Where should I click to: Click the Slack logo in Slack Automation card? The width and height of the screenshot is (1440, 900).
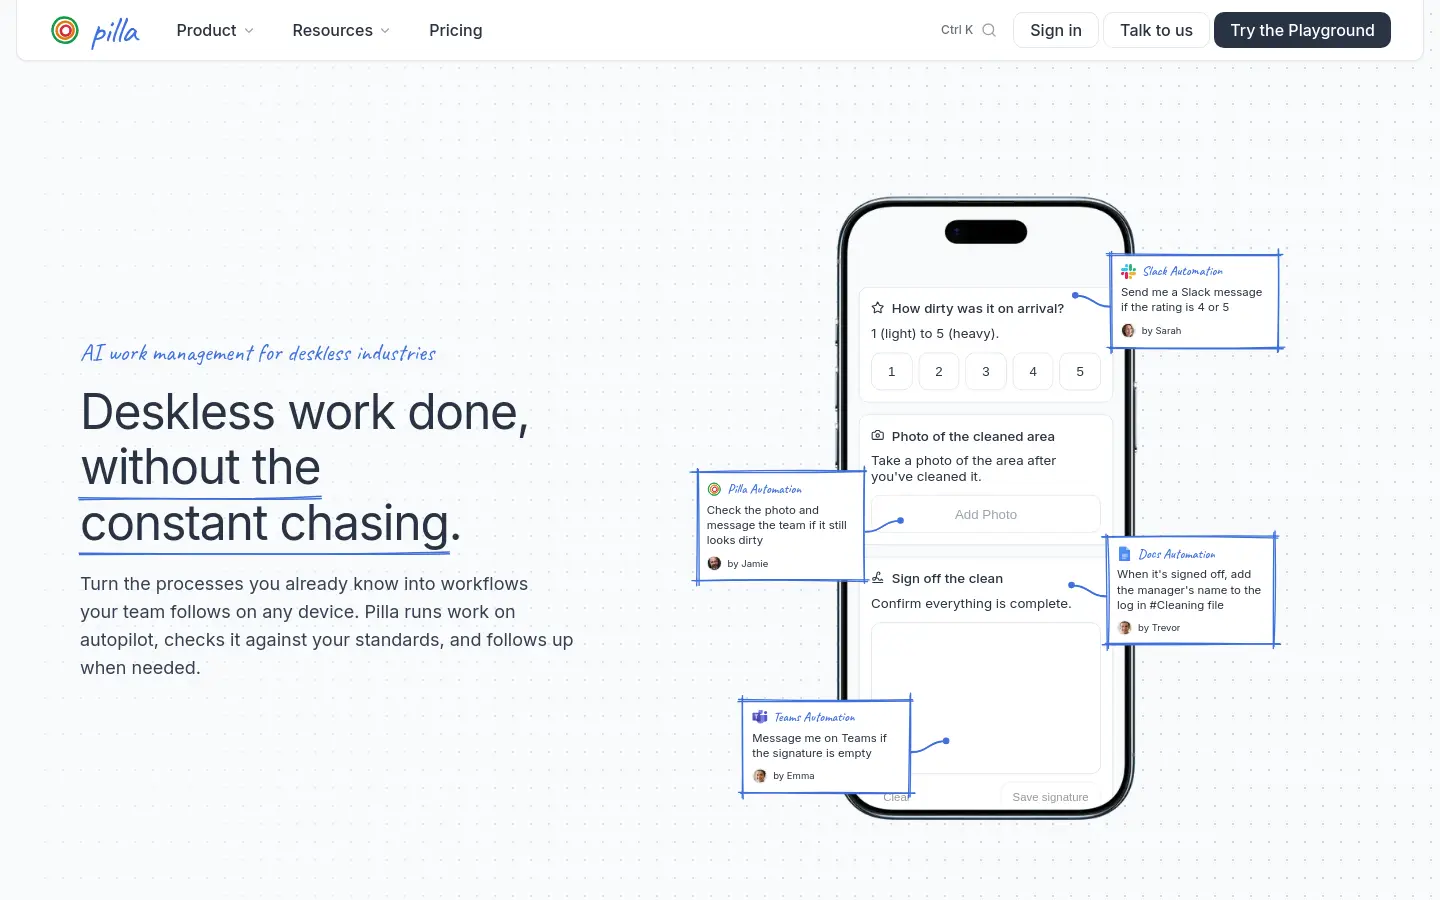[1128, 271]
